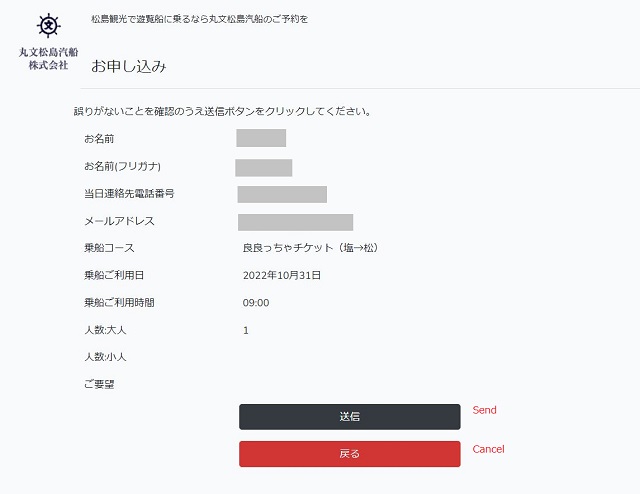Click the date value 2022年10月31日
The width and height of the screenshot is (640, 494).
tap(282, 275)
